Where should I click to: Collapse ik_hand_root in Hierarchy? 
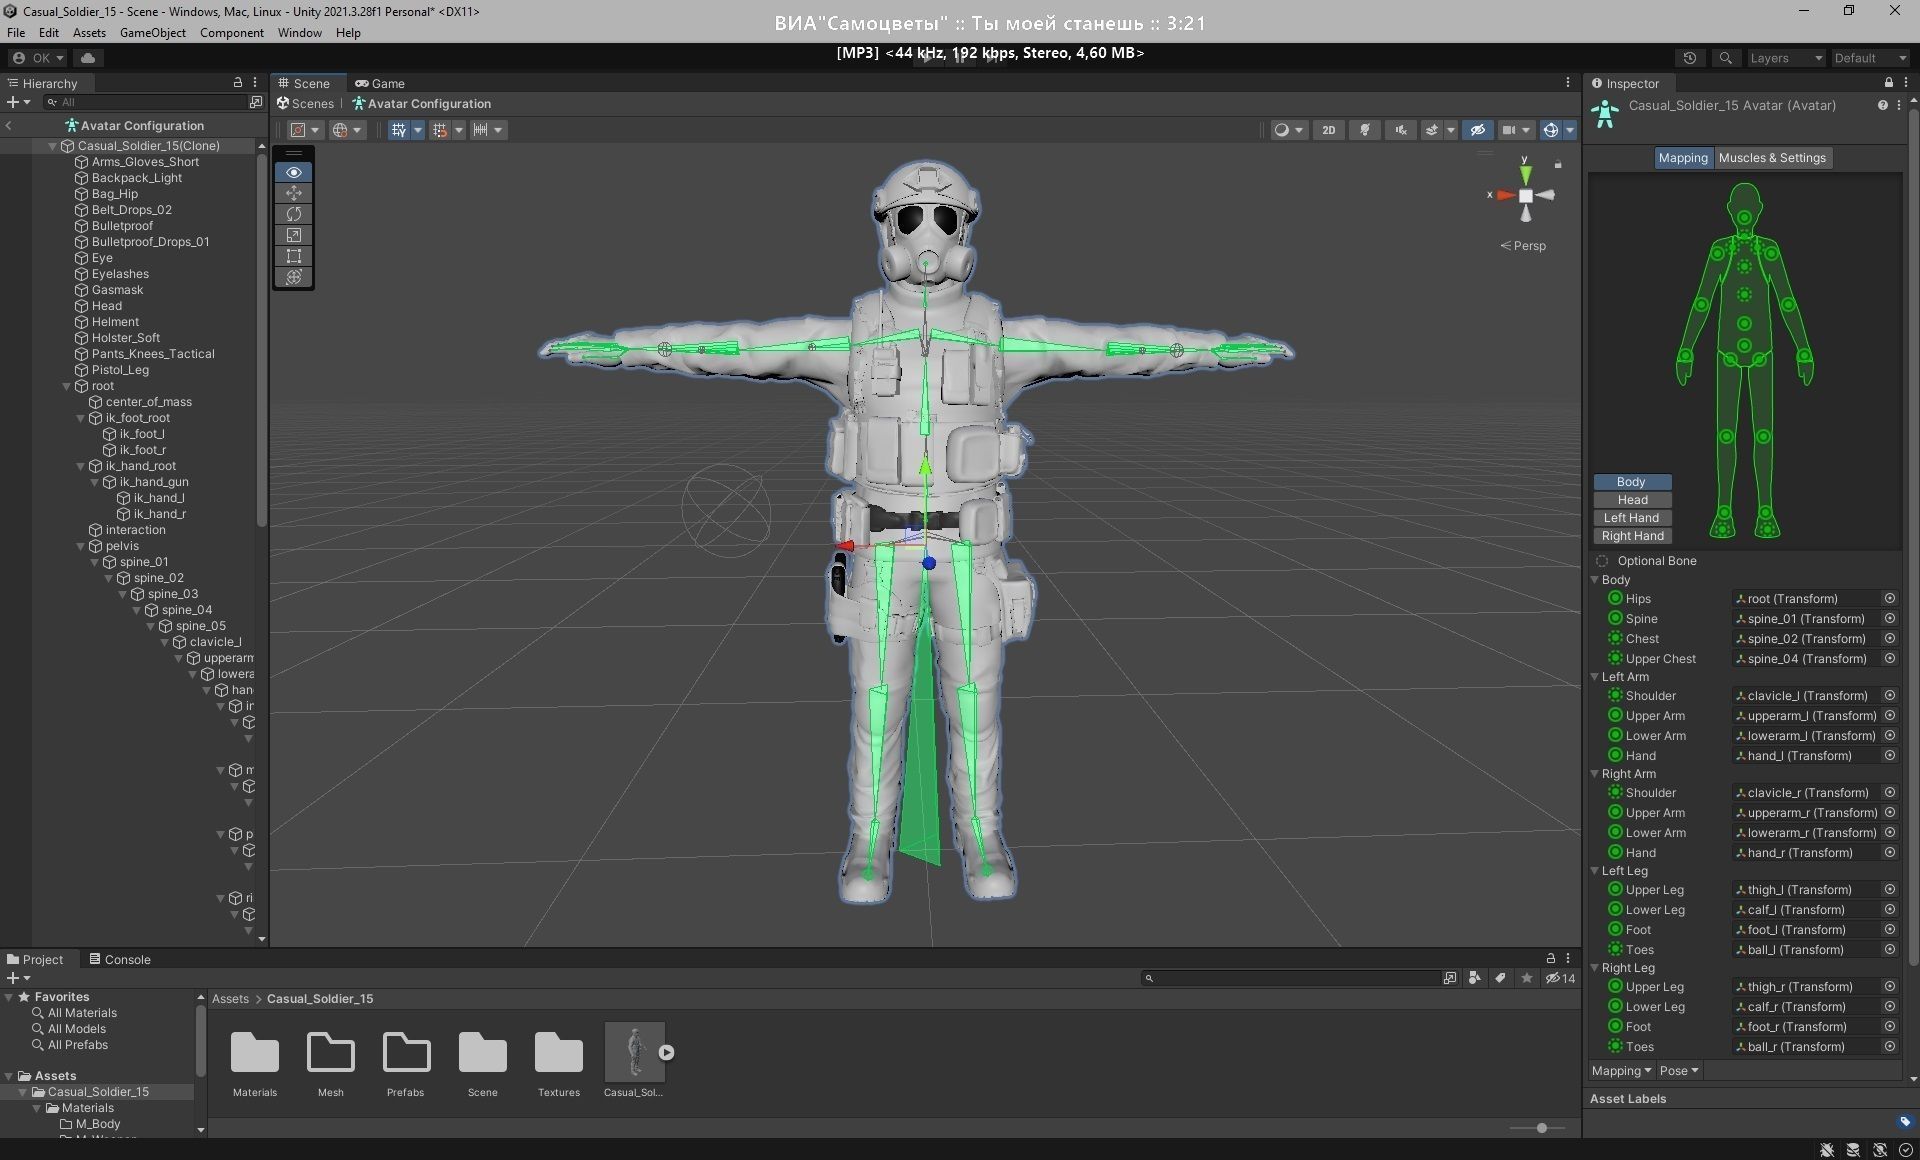(x=81, y=466)
